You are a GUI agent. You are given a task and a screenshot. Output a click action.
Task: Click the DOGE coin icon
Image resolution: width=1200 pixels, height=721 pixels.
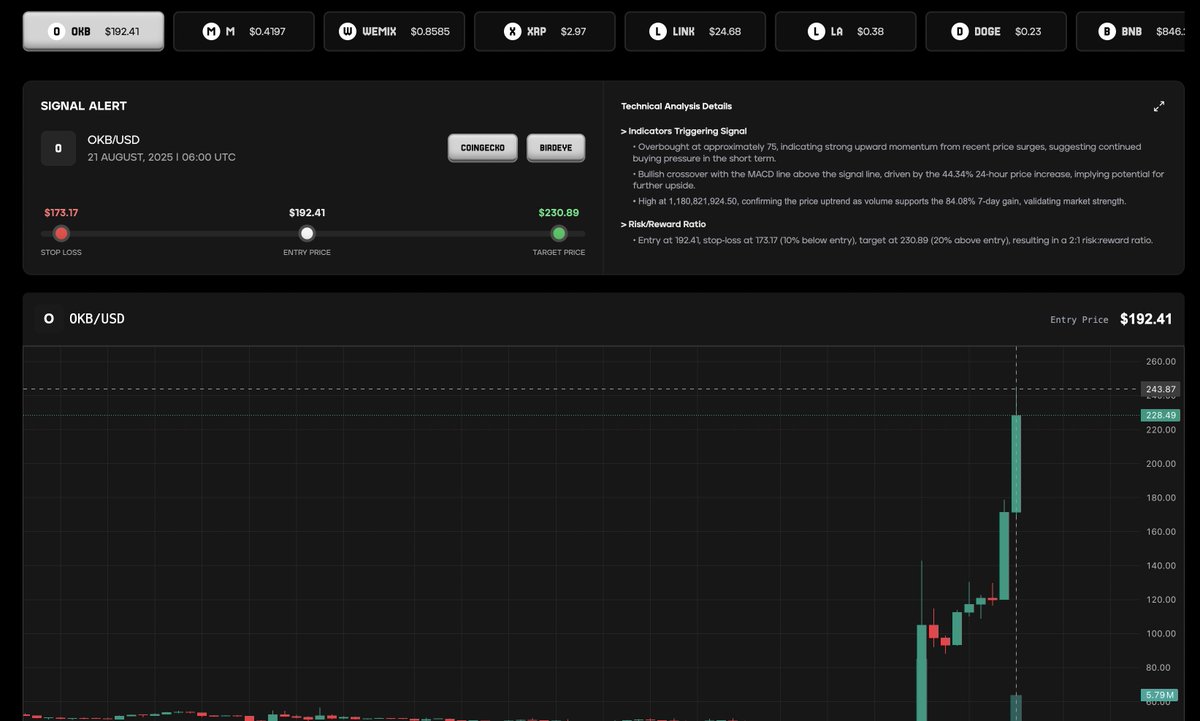(960, 32)
